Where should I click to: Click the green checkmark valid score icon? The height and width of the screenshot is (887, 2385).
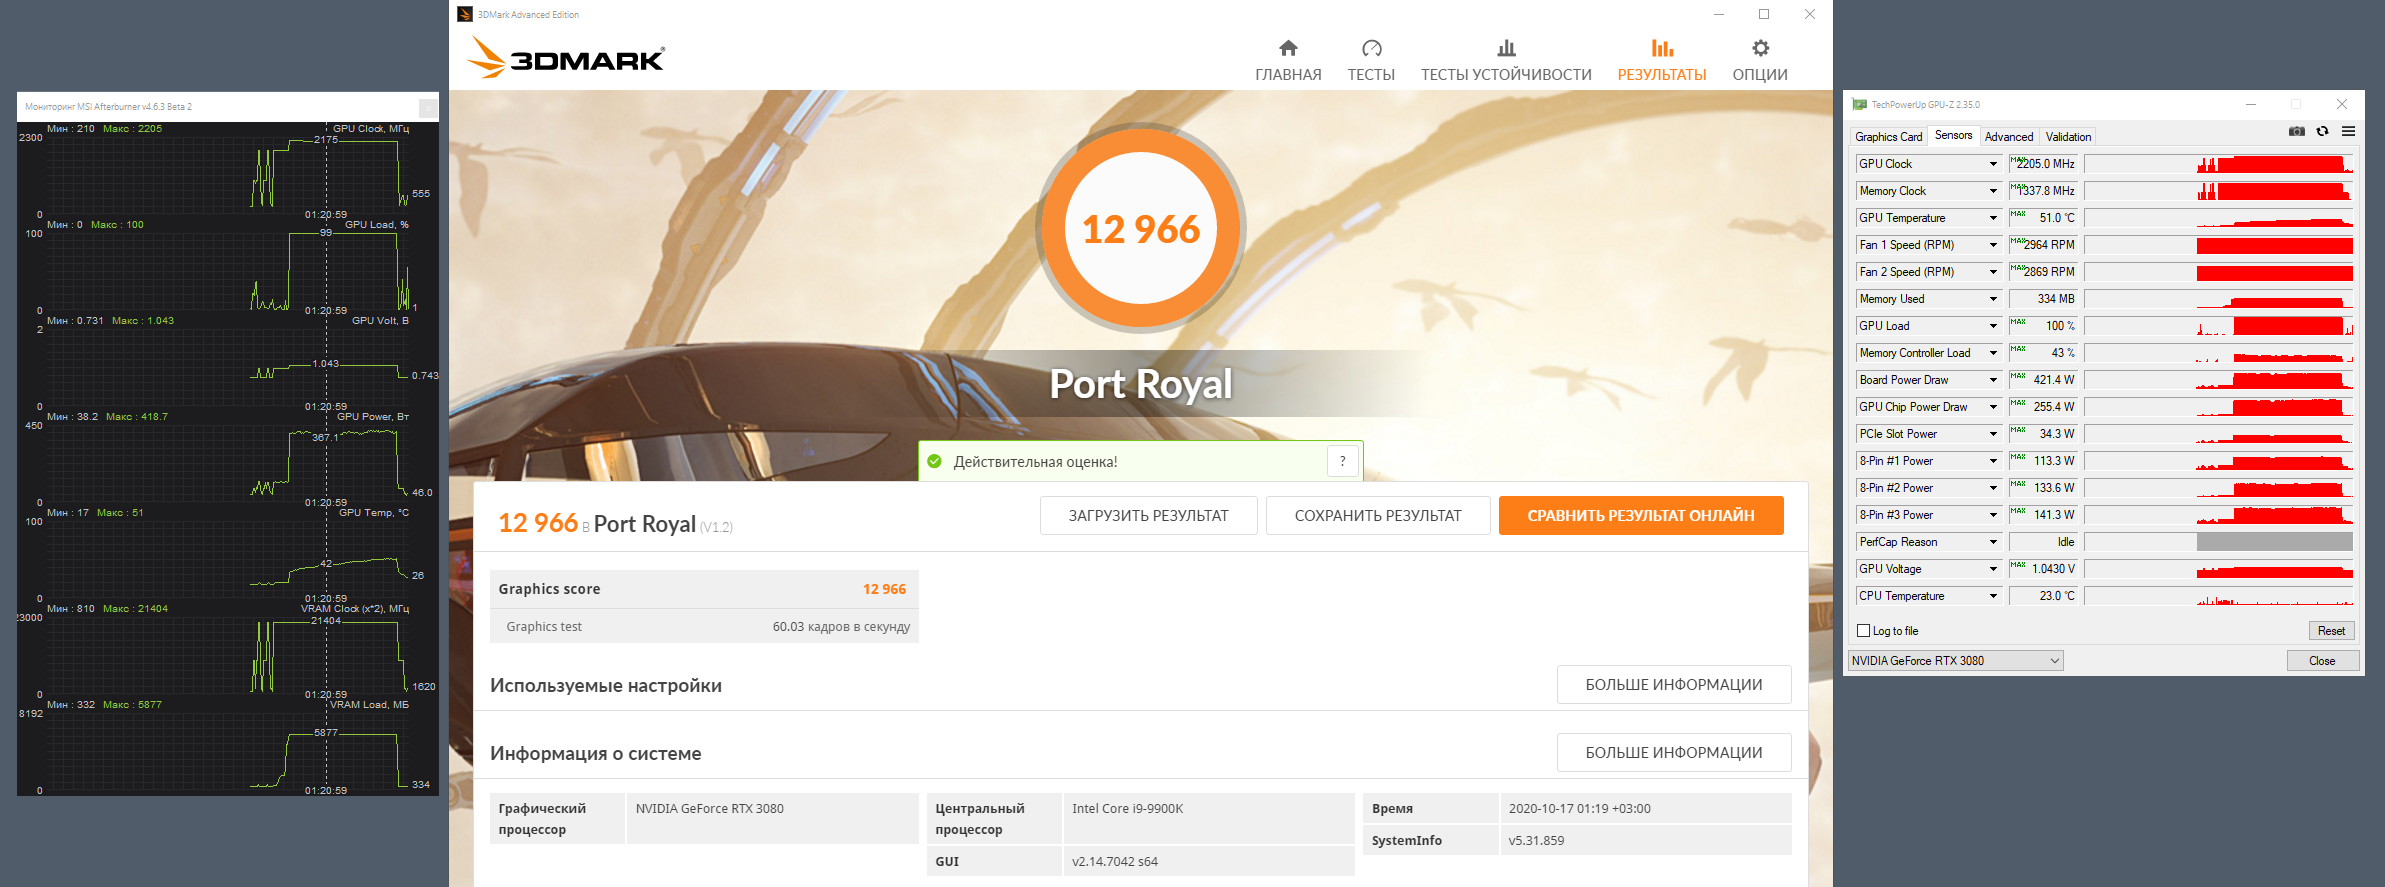[x=935, y=461]
